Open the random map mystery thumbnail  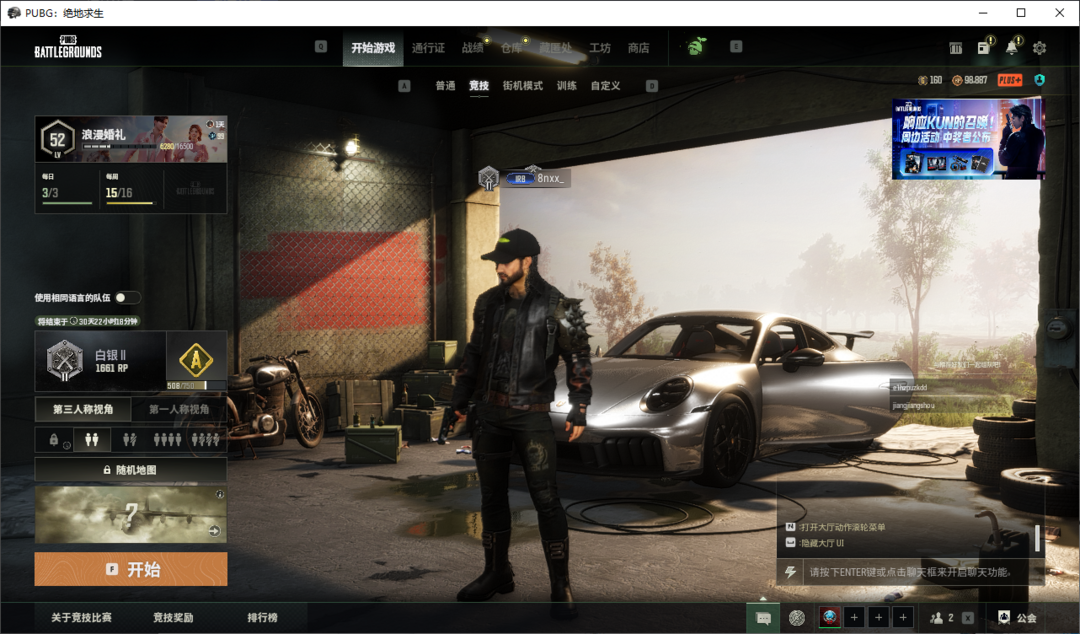(131, 514)
